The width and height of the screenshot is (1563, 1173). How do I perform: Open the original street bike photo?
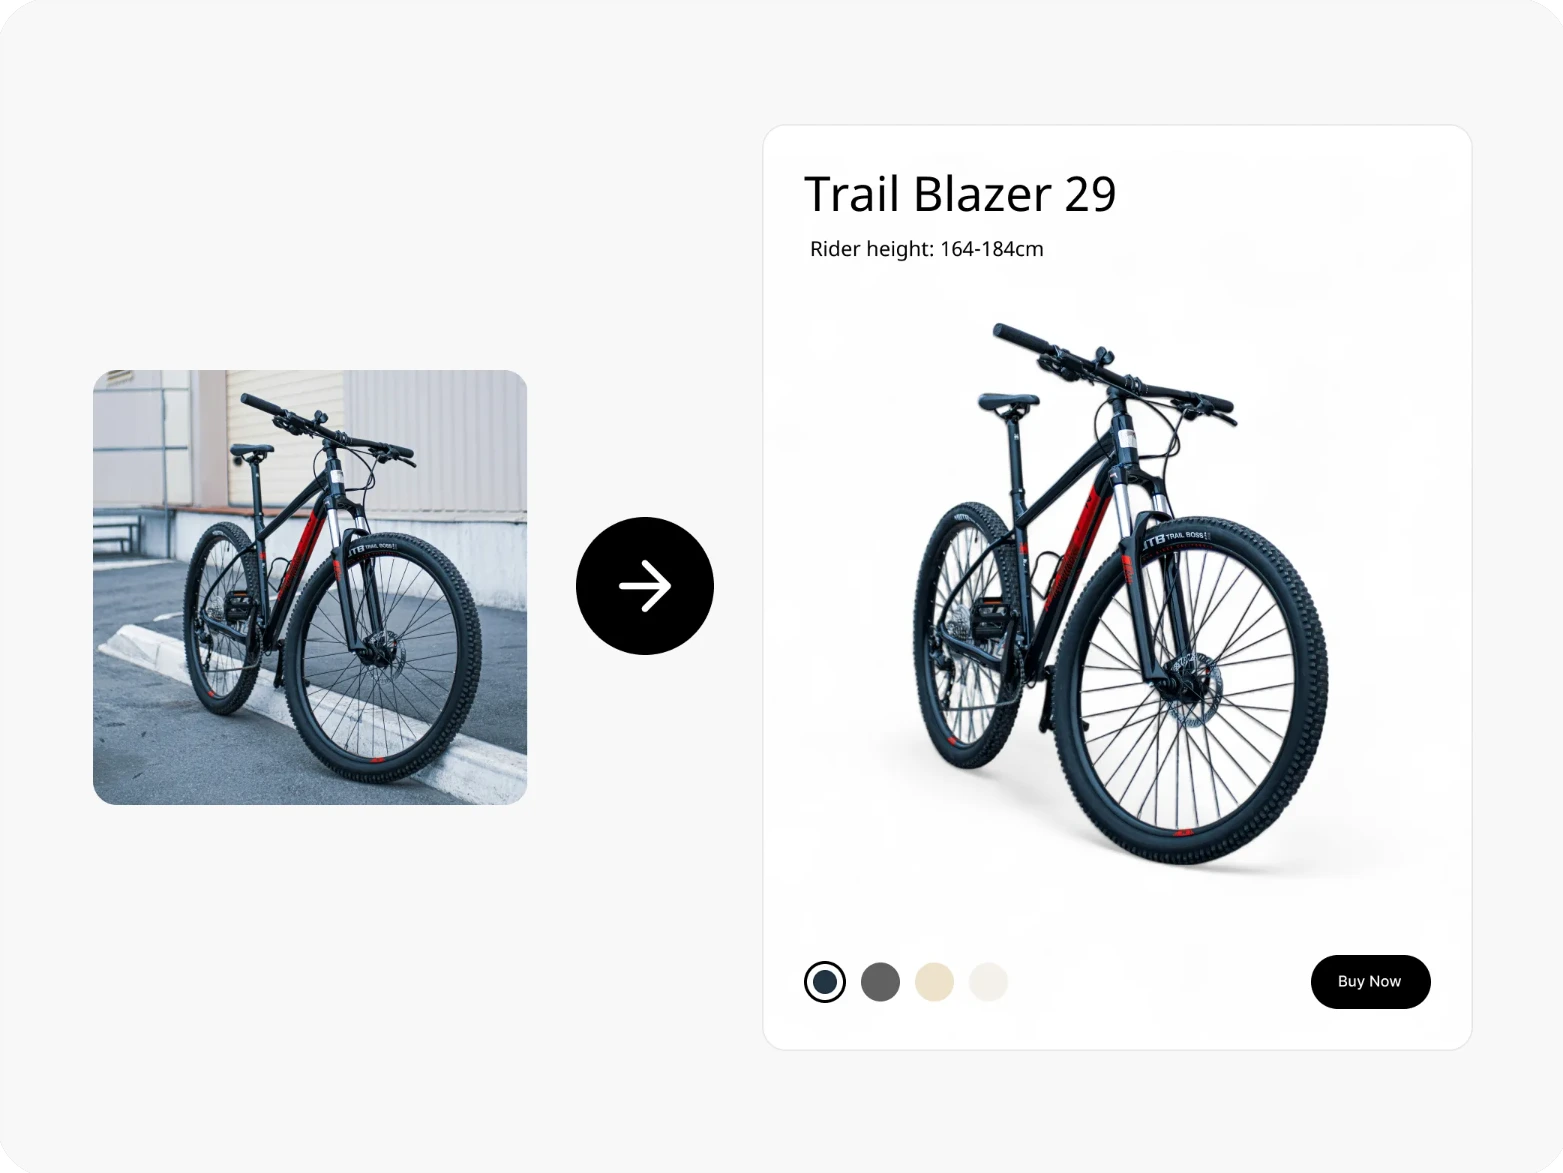[310, 587]
